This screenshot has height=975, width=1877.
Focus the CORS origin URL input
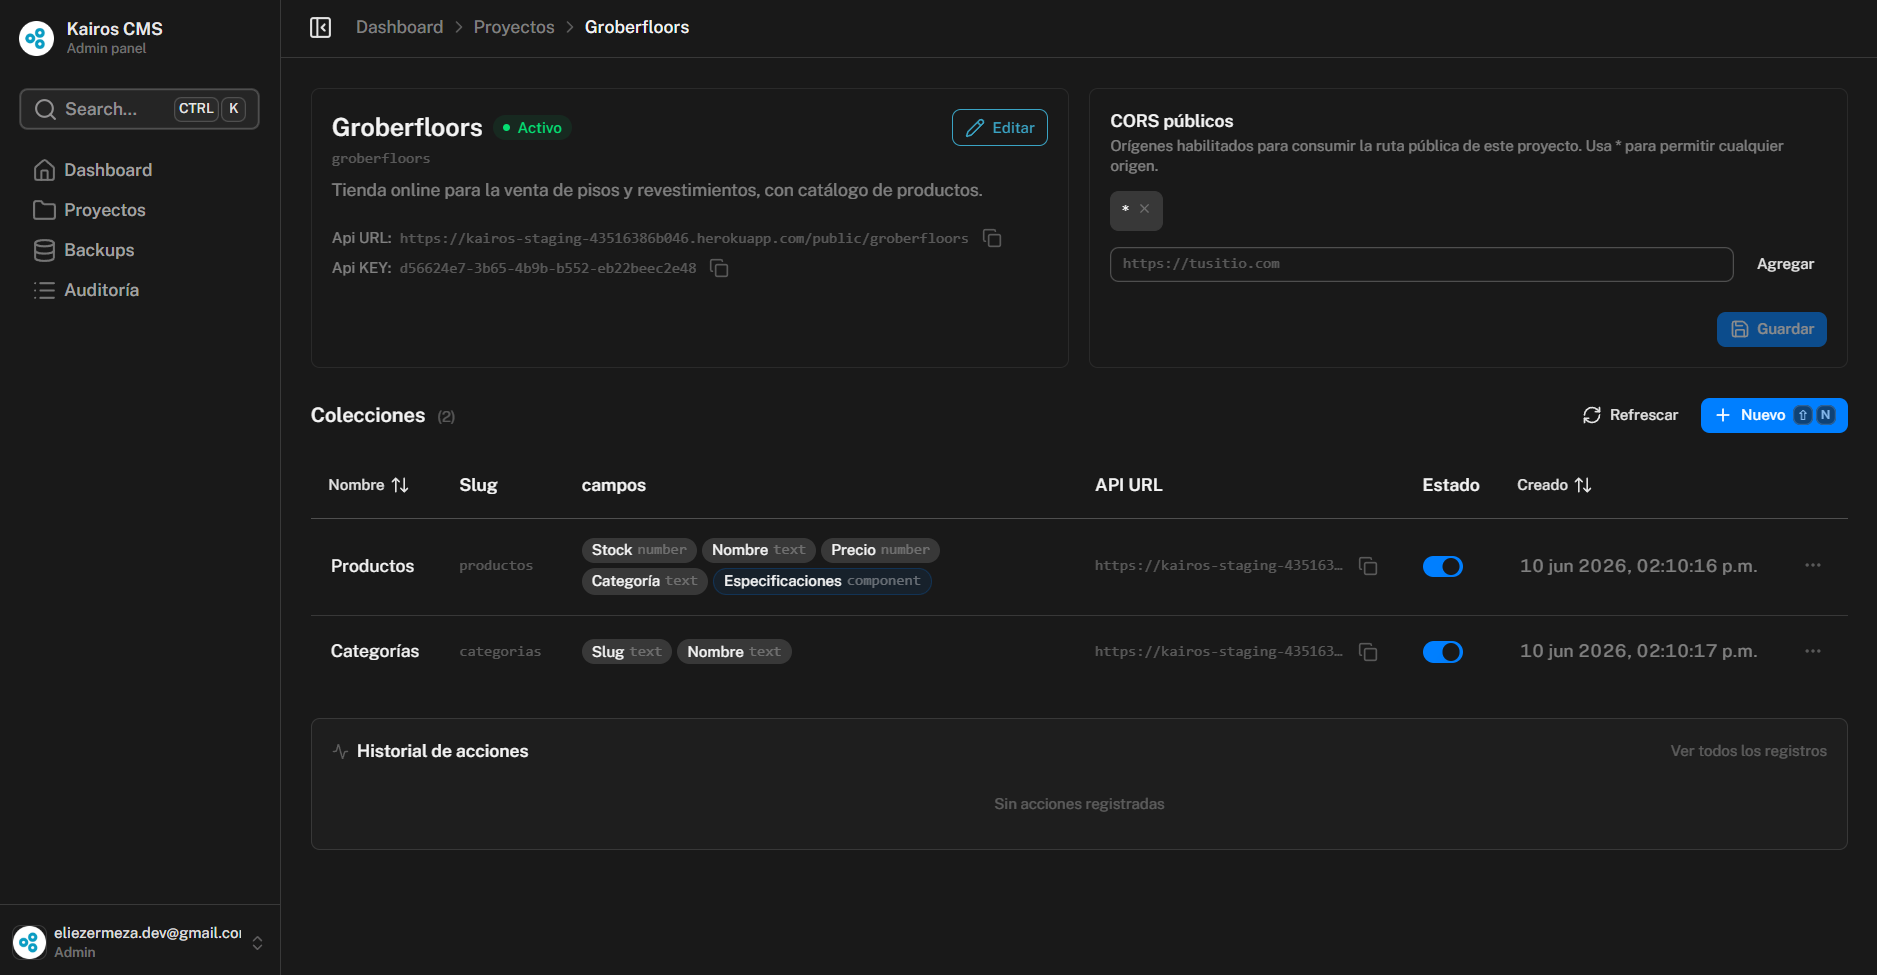point(1421,264)
